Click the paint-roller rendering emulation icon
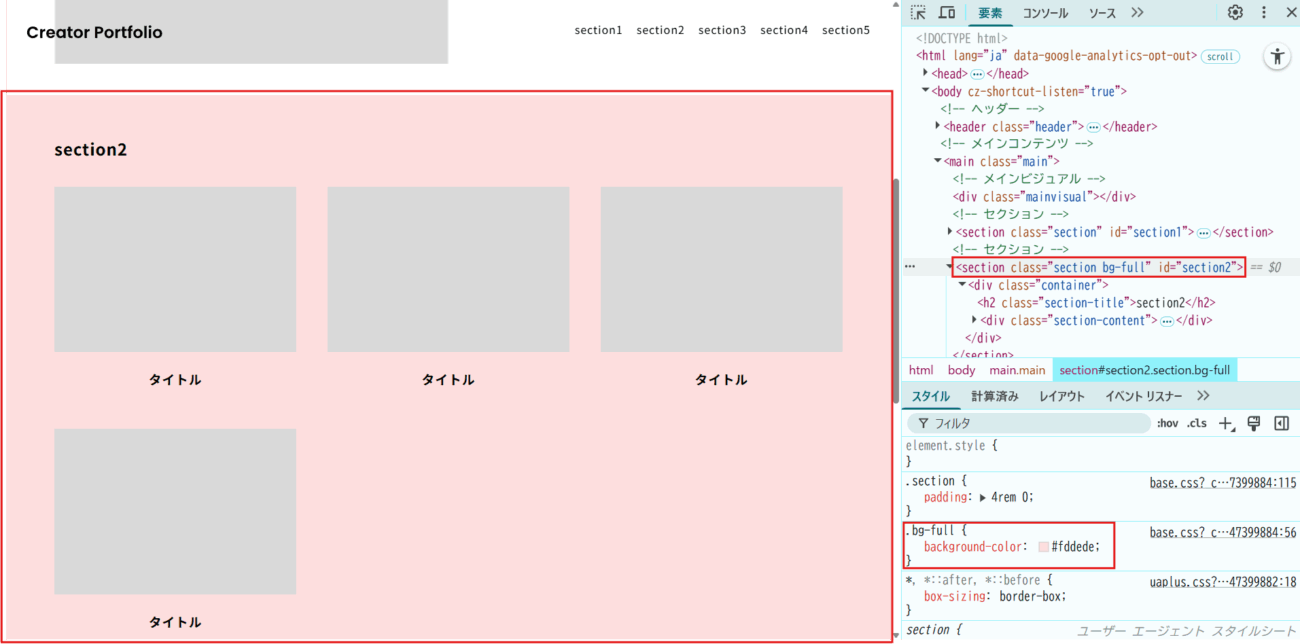This screenshot has height=644, width=1300. tap(1254, 424)
